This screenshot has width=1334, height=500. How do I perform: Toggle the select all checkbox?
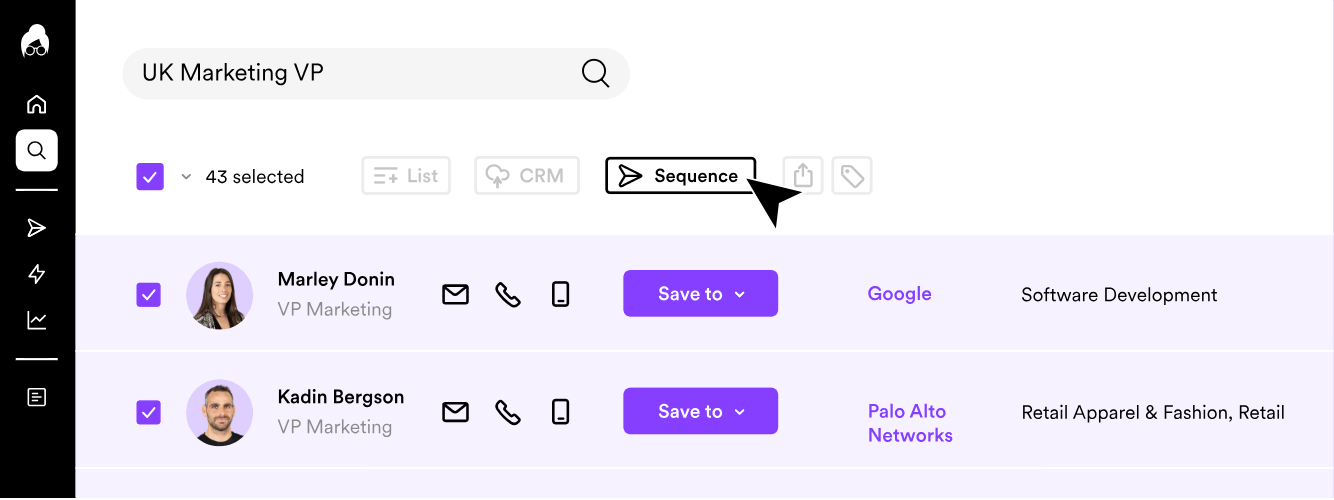coord(150,177)
